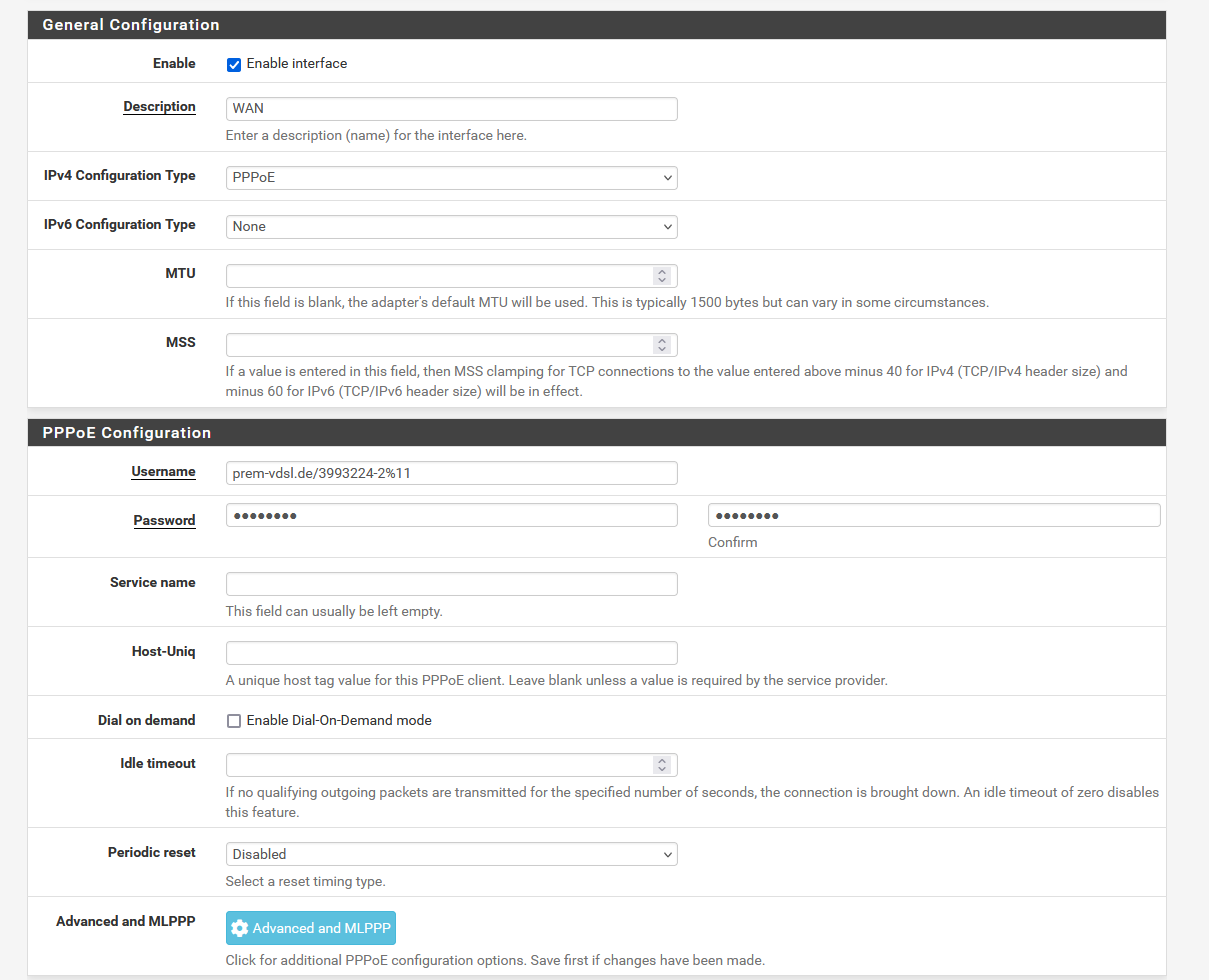This screenshot has width=1209, height=980.
Task: Uncheck the Enable interface checkbox
Action: tap(234, 65)
